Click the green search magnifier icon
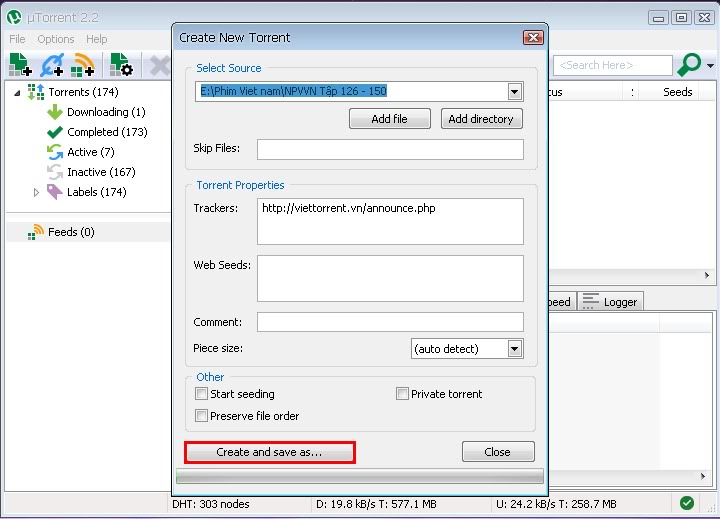720x519 pixels. tap(689, 65)
